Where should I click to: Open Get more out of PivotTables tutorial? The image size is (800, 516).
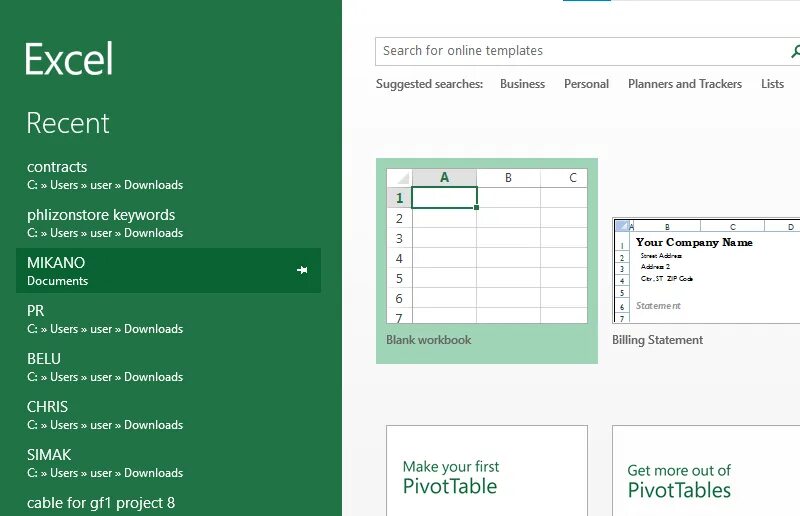pyautogui.click(x=706, y=471)
